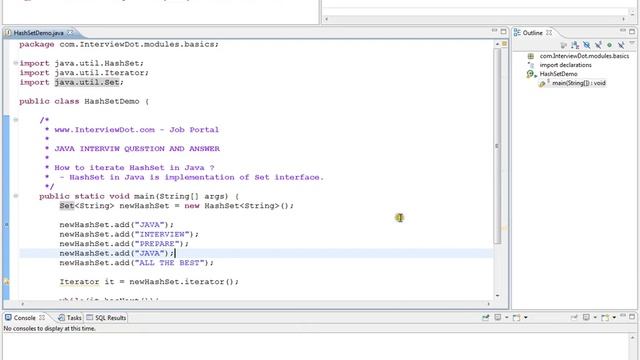640x360 pixels.
Task: Click the Outline view icon beside its title
Action: 517,33
